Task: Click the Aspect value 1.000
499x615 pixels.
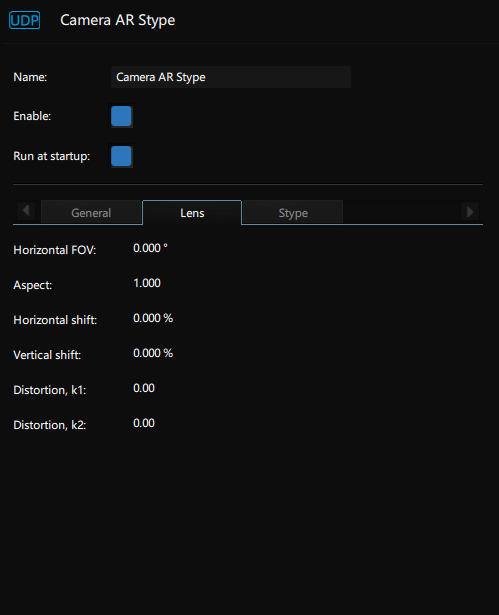Action: pyautogui.click(x=147, y=283)
